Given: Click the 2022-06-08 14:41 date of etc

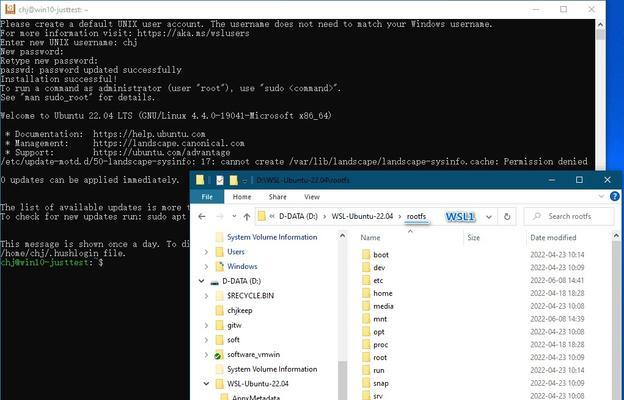Looking at the screenshot, I should [x=557, y=280].
